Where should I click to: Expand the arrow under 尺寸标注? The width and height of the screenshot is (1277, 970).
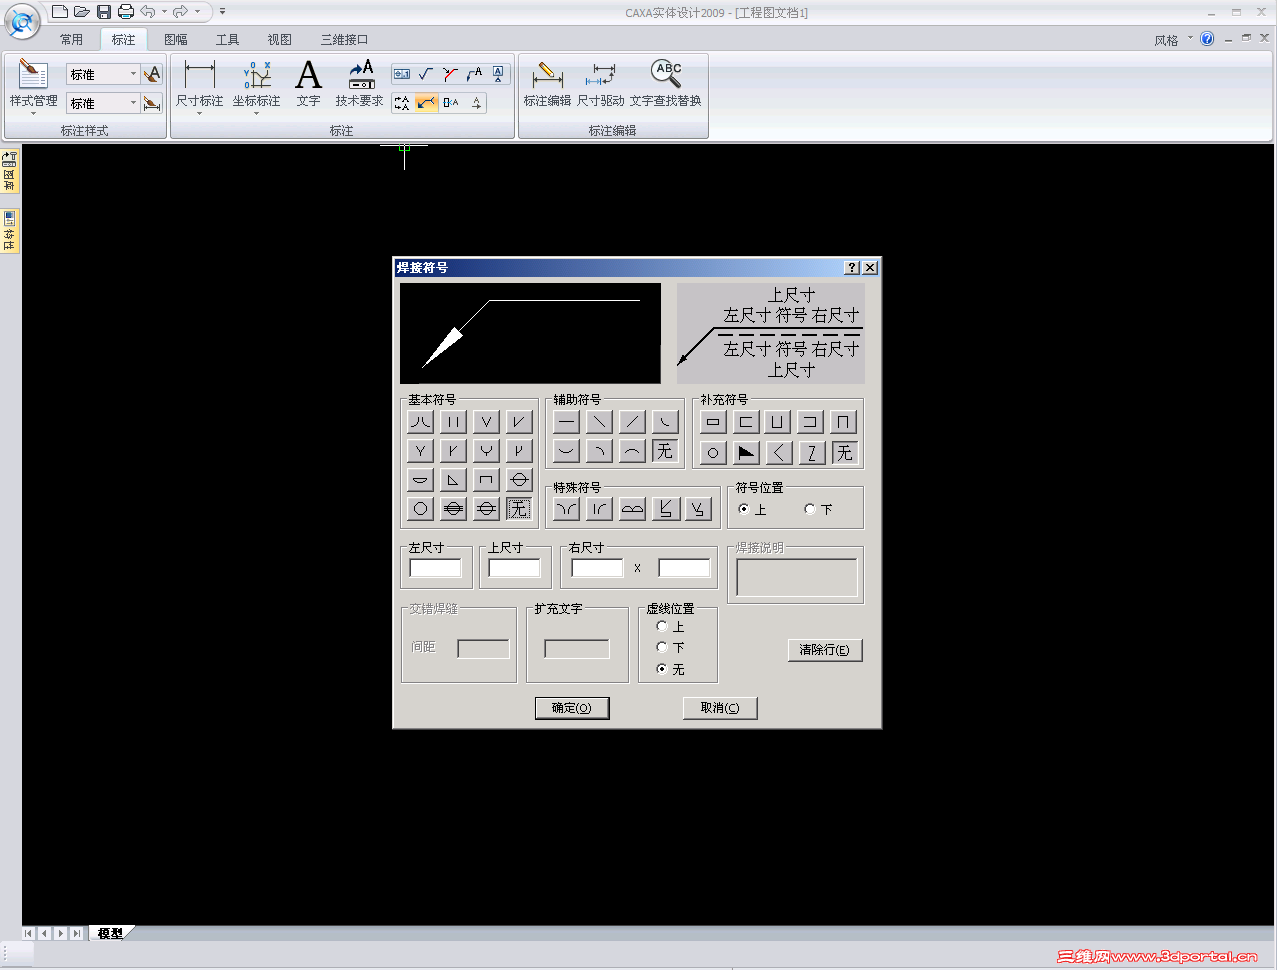(199, 113)
